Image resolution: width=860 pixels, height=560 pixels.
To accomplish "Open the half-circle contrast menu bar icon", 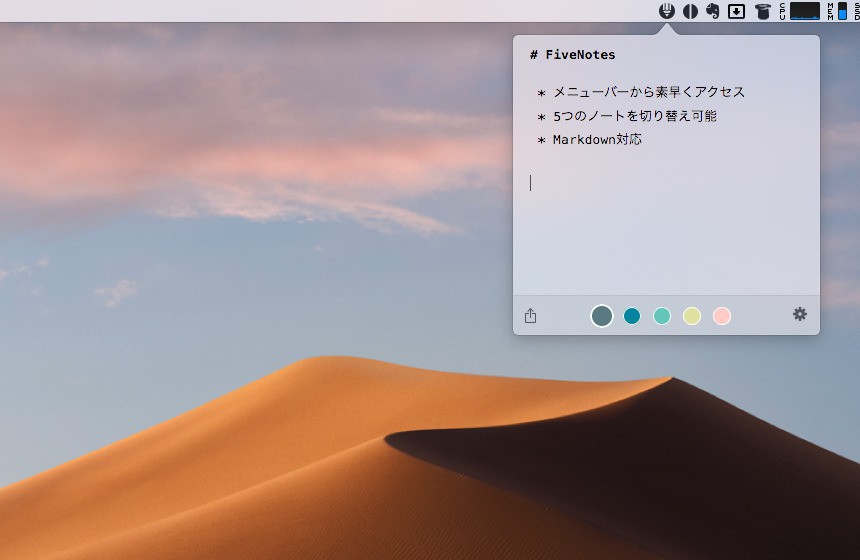I will (690, 11).
